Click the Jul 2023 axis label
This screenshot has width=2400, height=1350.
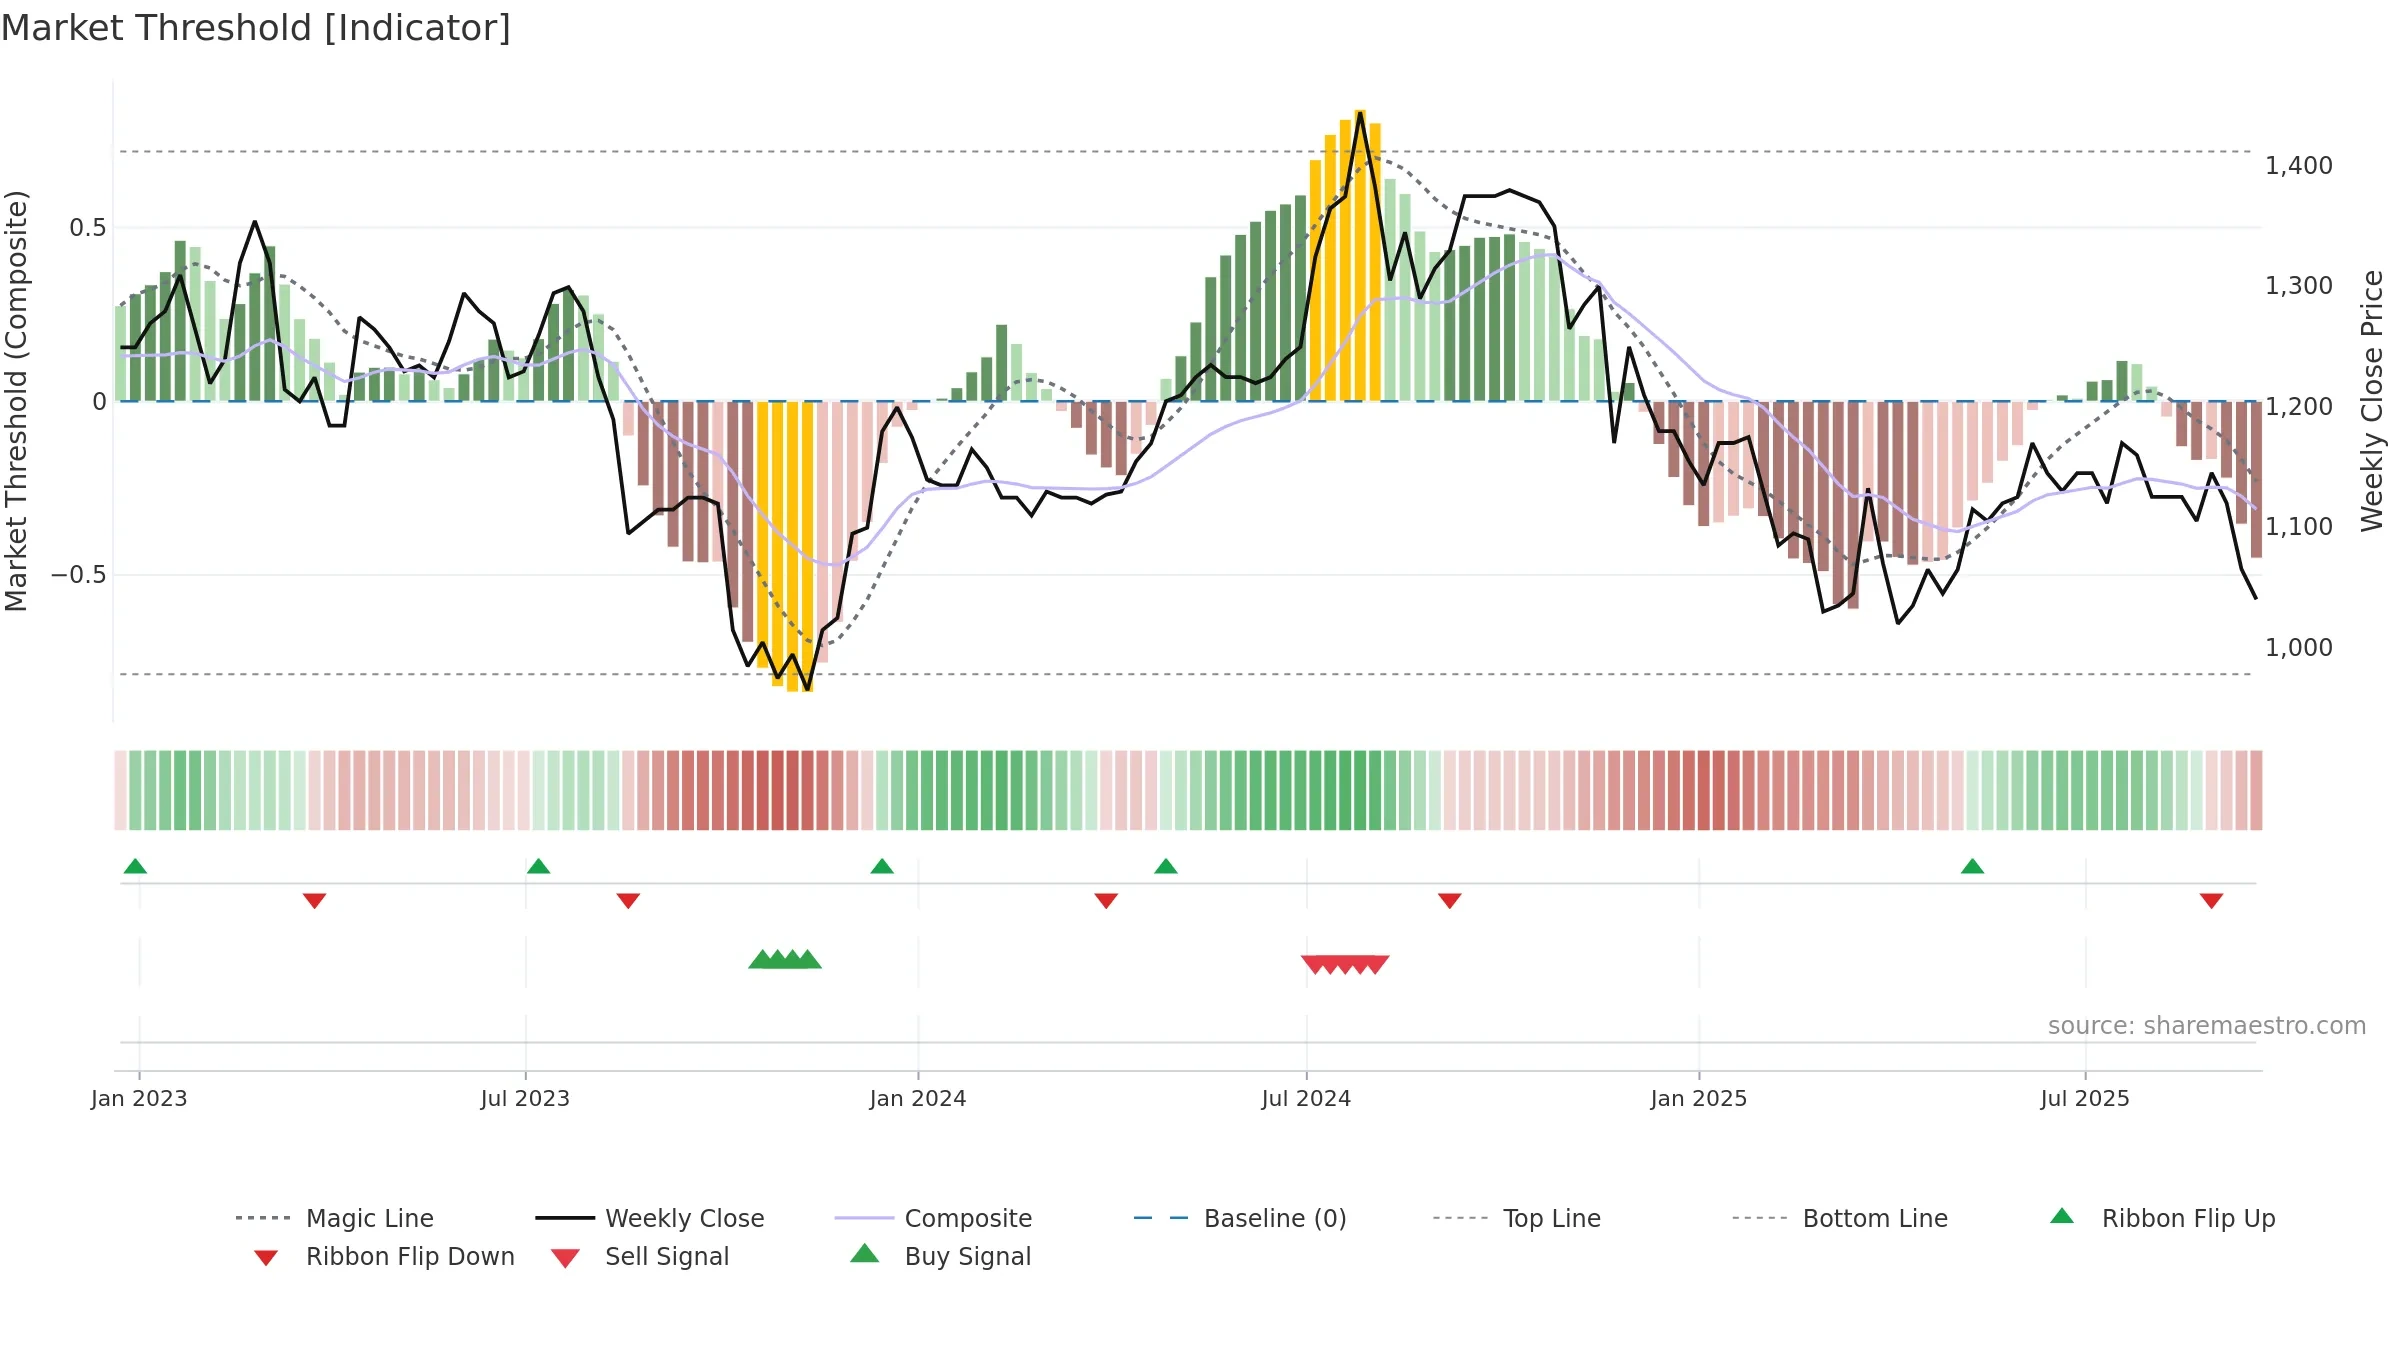pyautogui.click(x=525, y=1098)
